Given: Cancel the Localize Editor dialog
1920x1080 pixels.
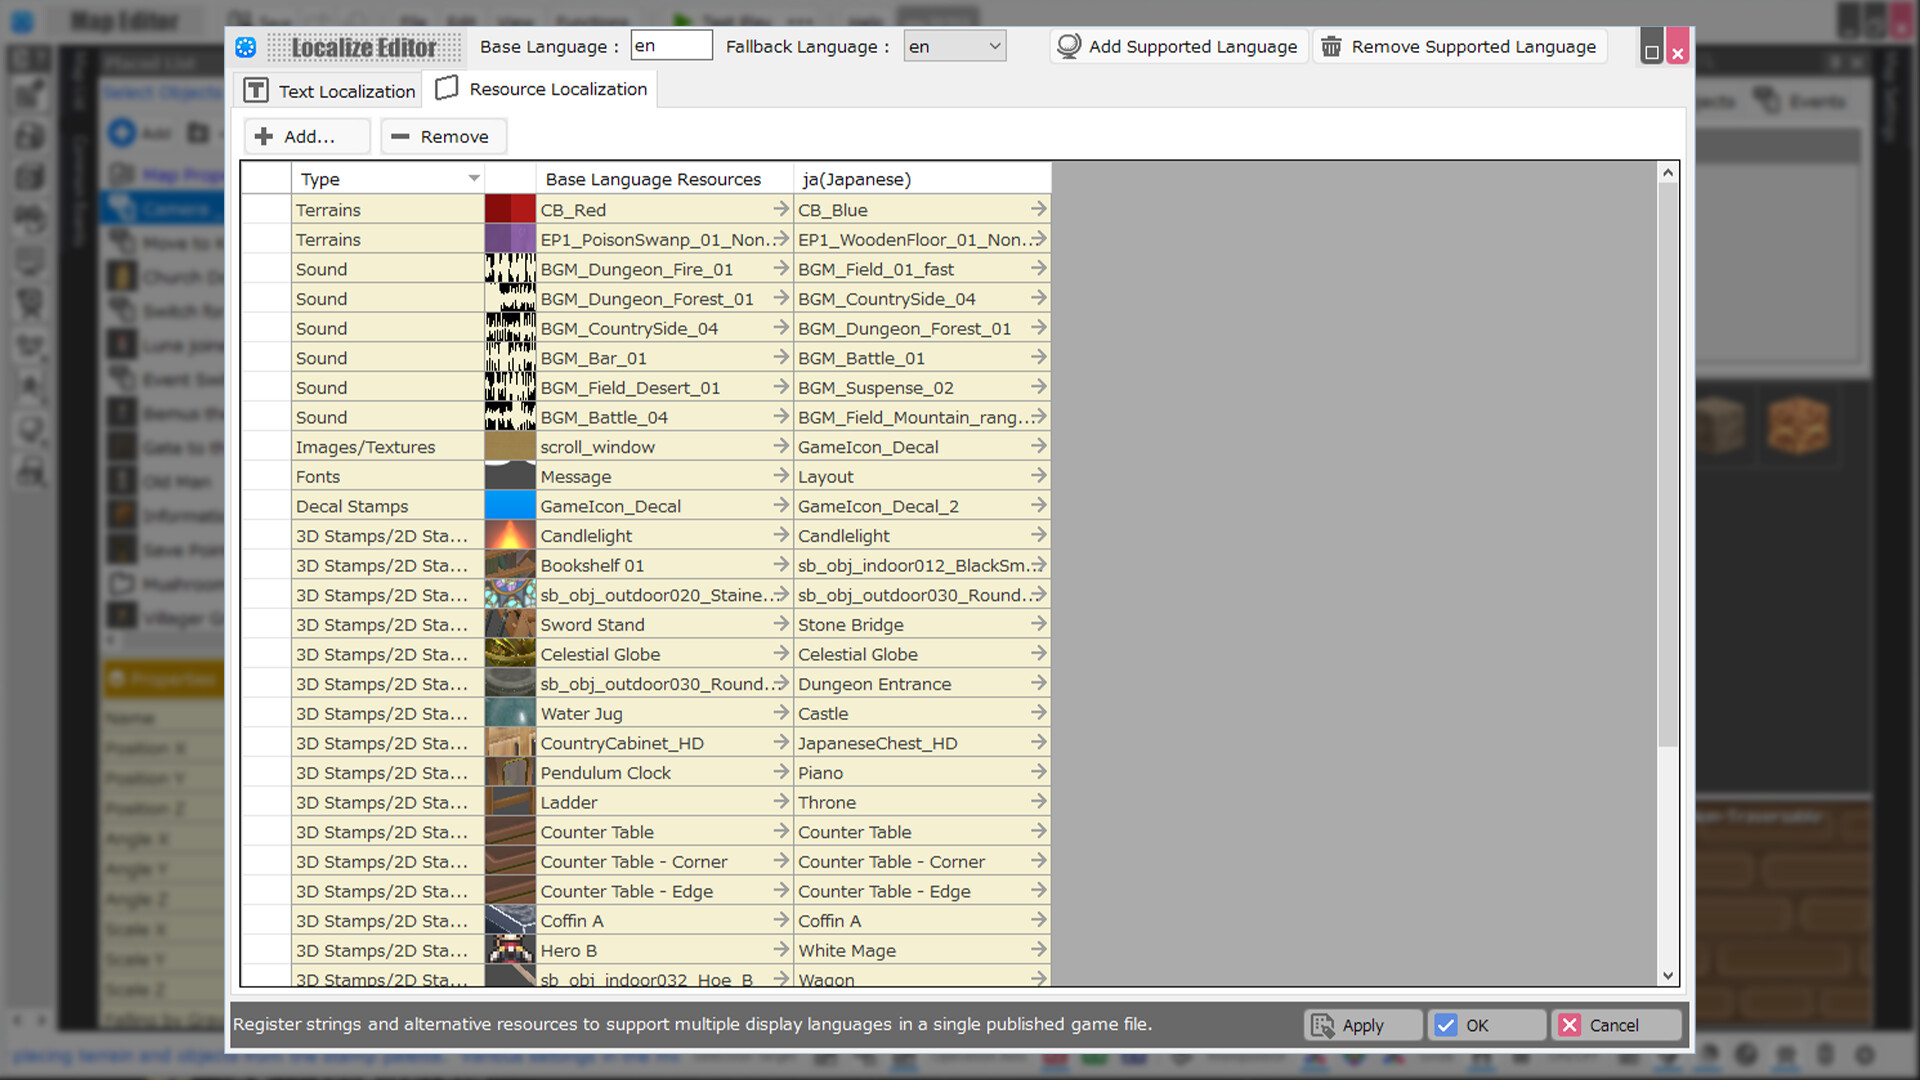Looking at the screenshot, I should point(1615,1025).
